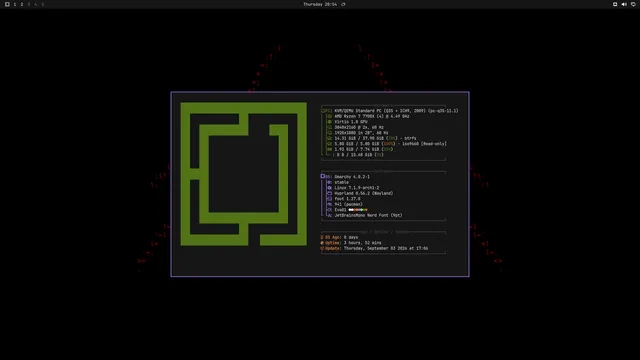The image size is (640, 360).
Task: Switch to workspace 2
Action: 22,4
